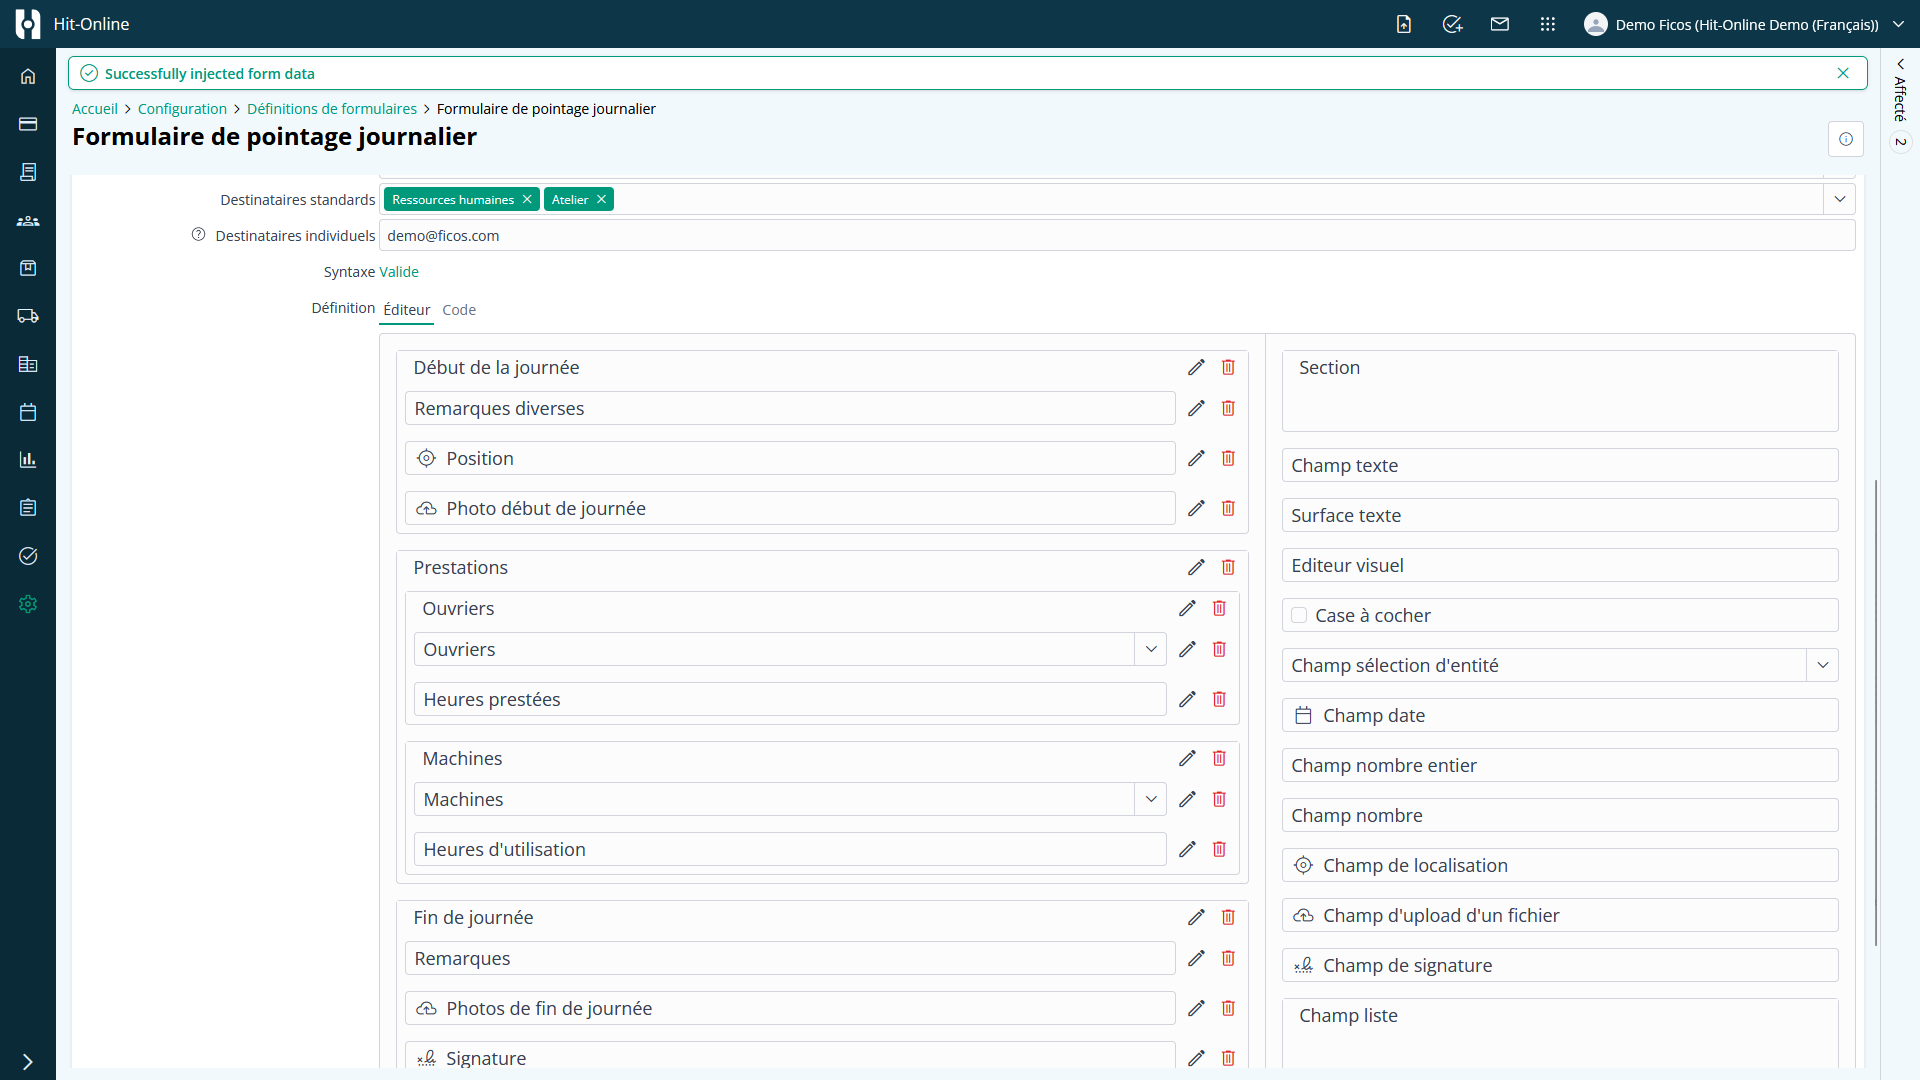Expand the Destinataires standards dropdown
The width and height of the screenshot is (1920, 1080).
coord(1840,200)
